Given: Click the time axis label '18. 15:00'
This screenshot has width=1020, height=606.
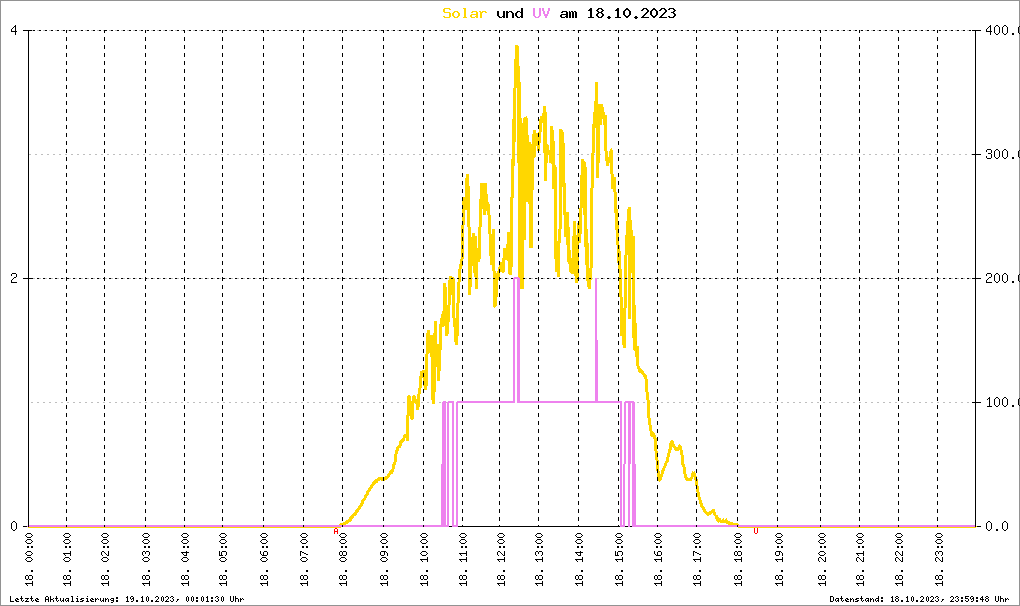Looking at the screenshot, I should pyautogui.click(x=619, y=559).
